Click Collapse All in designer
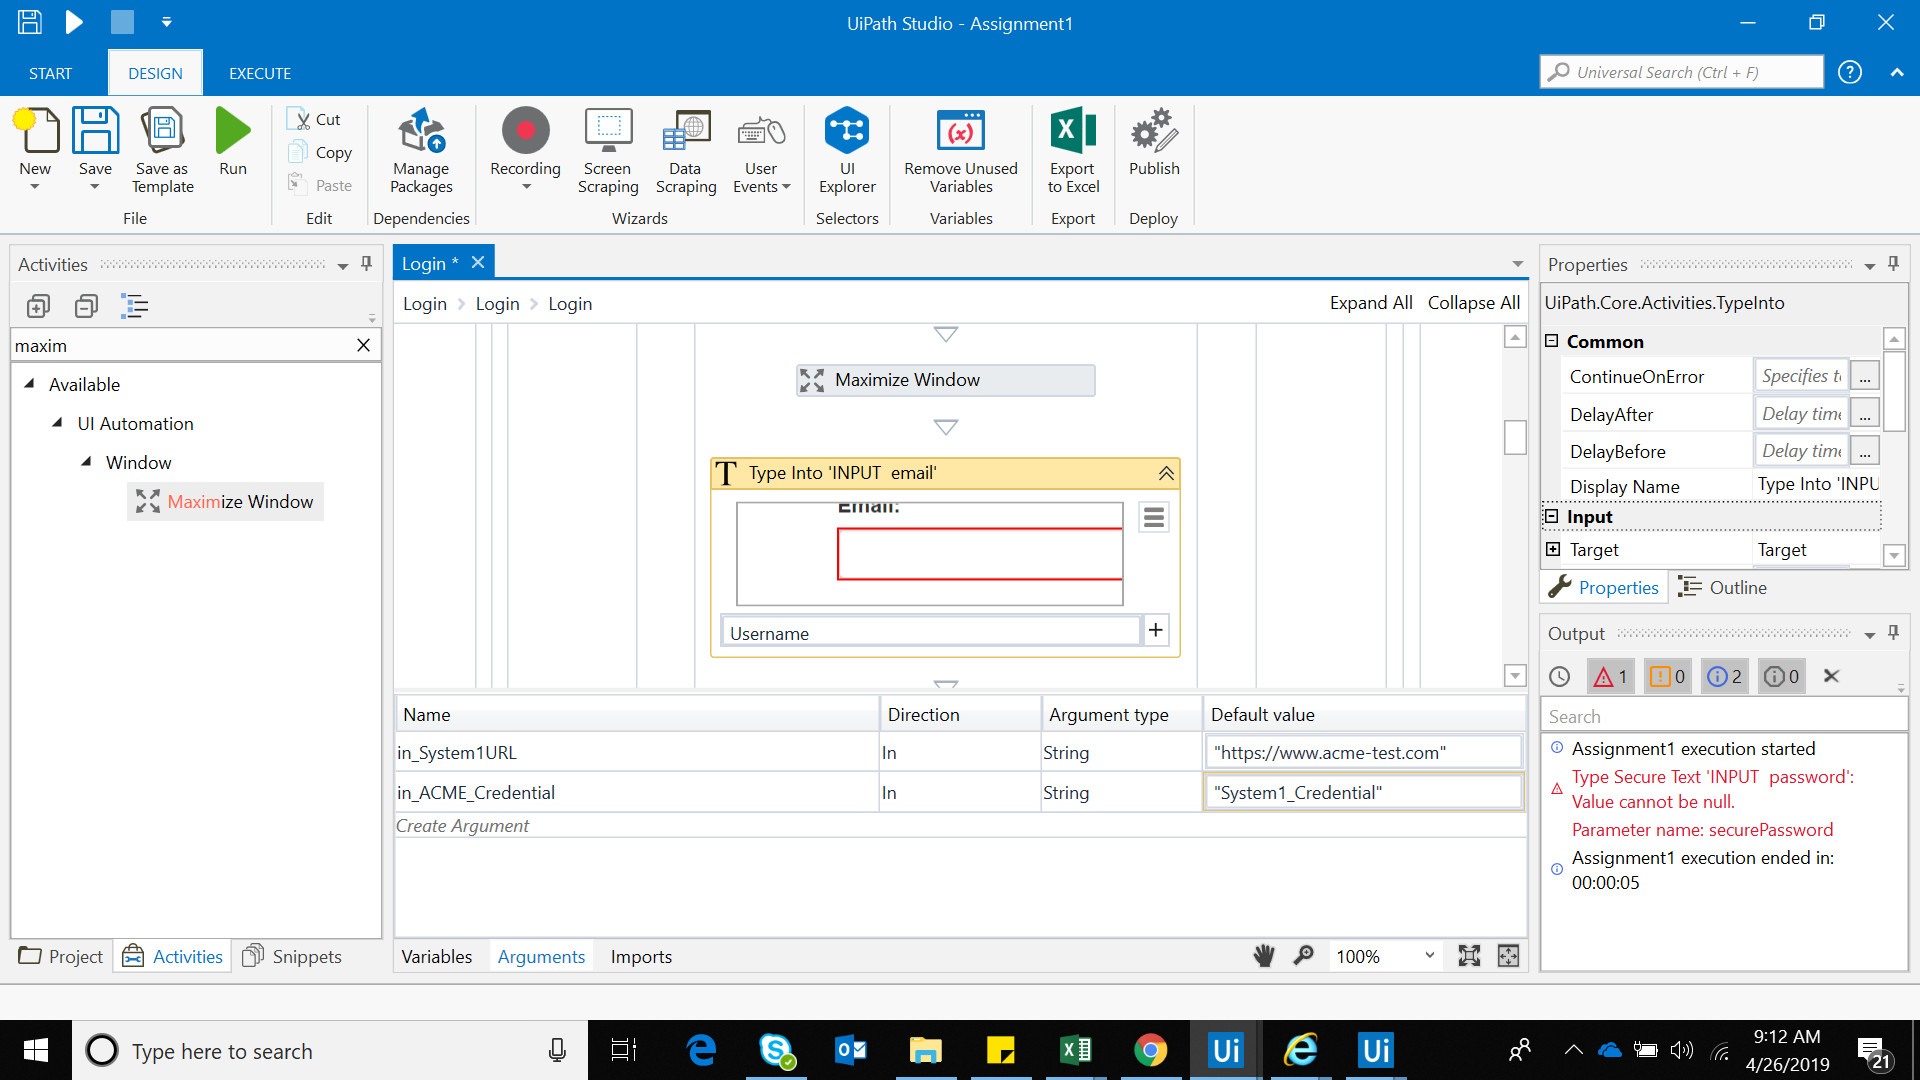The width and height of the screenshot is (1920, 1080). click(x=1473, y=303)
